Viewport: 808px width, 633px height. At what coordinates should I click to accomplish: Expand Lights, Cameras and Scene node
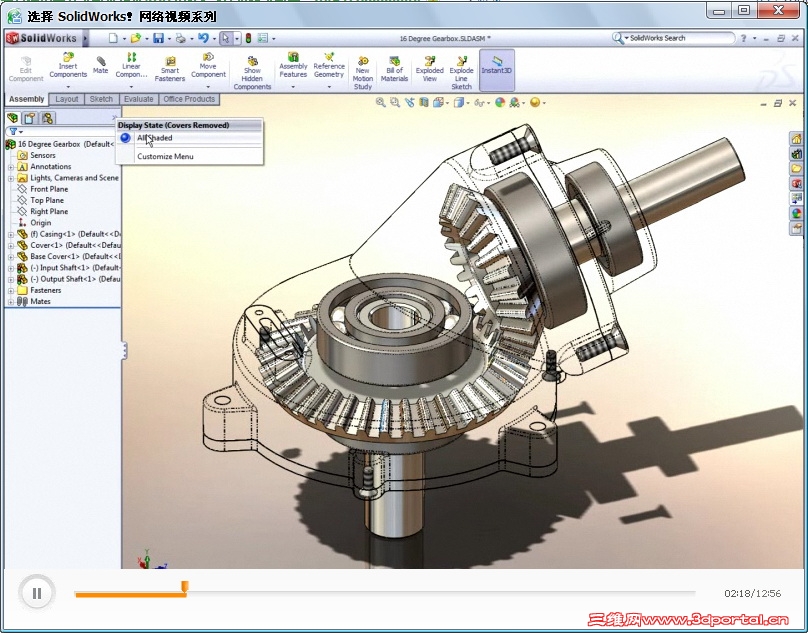11,178
